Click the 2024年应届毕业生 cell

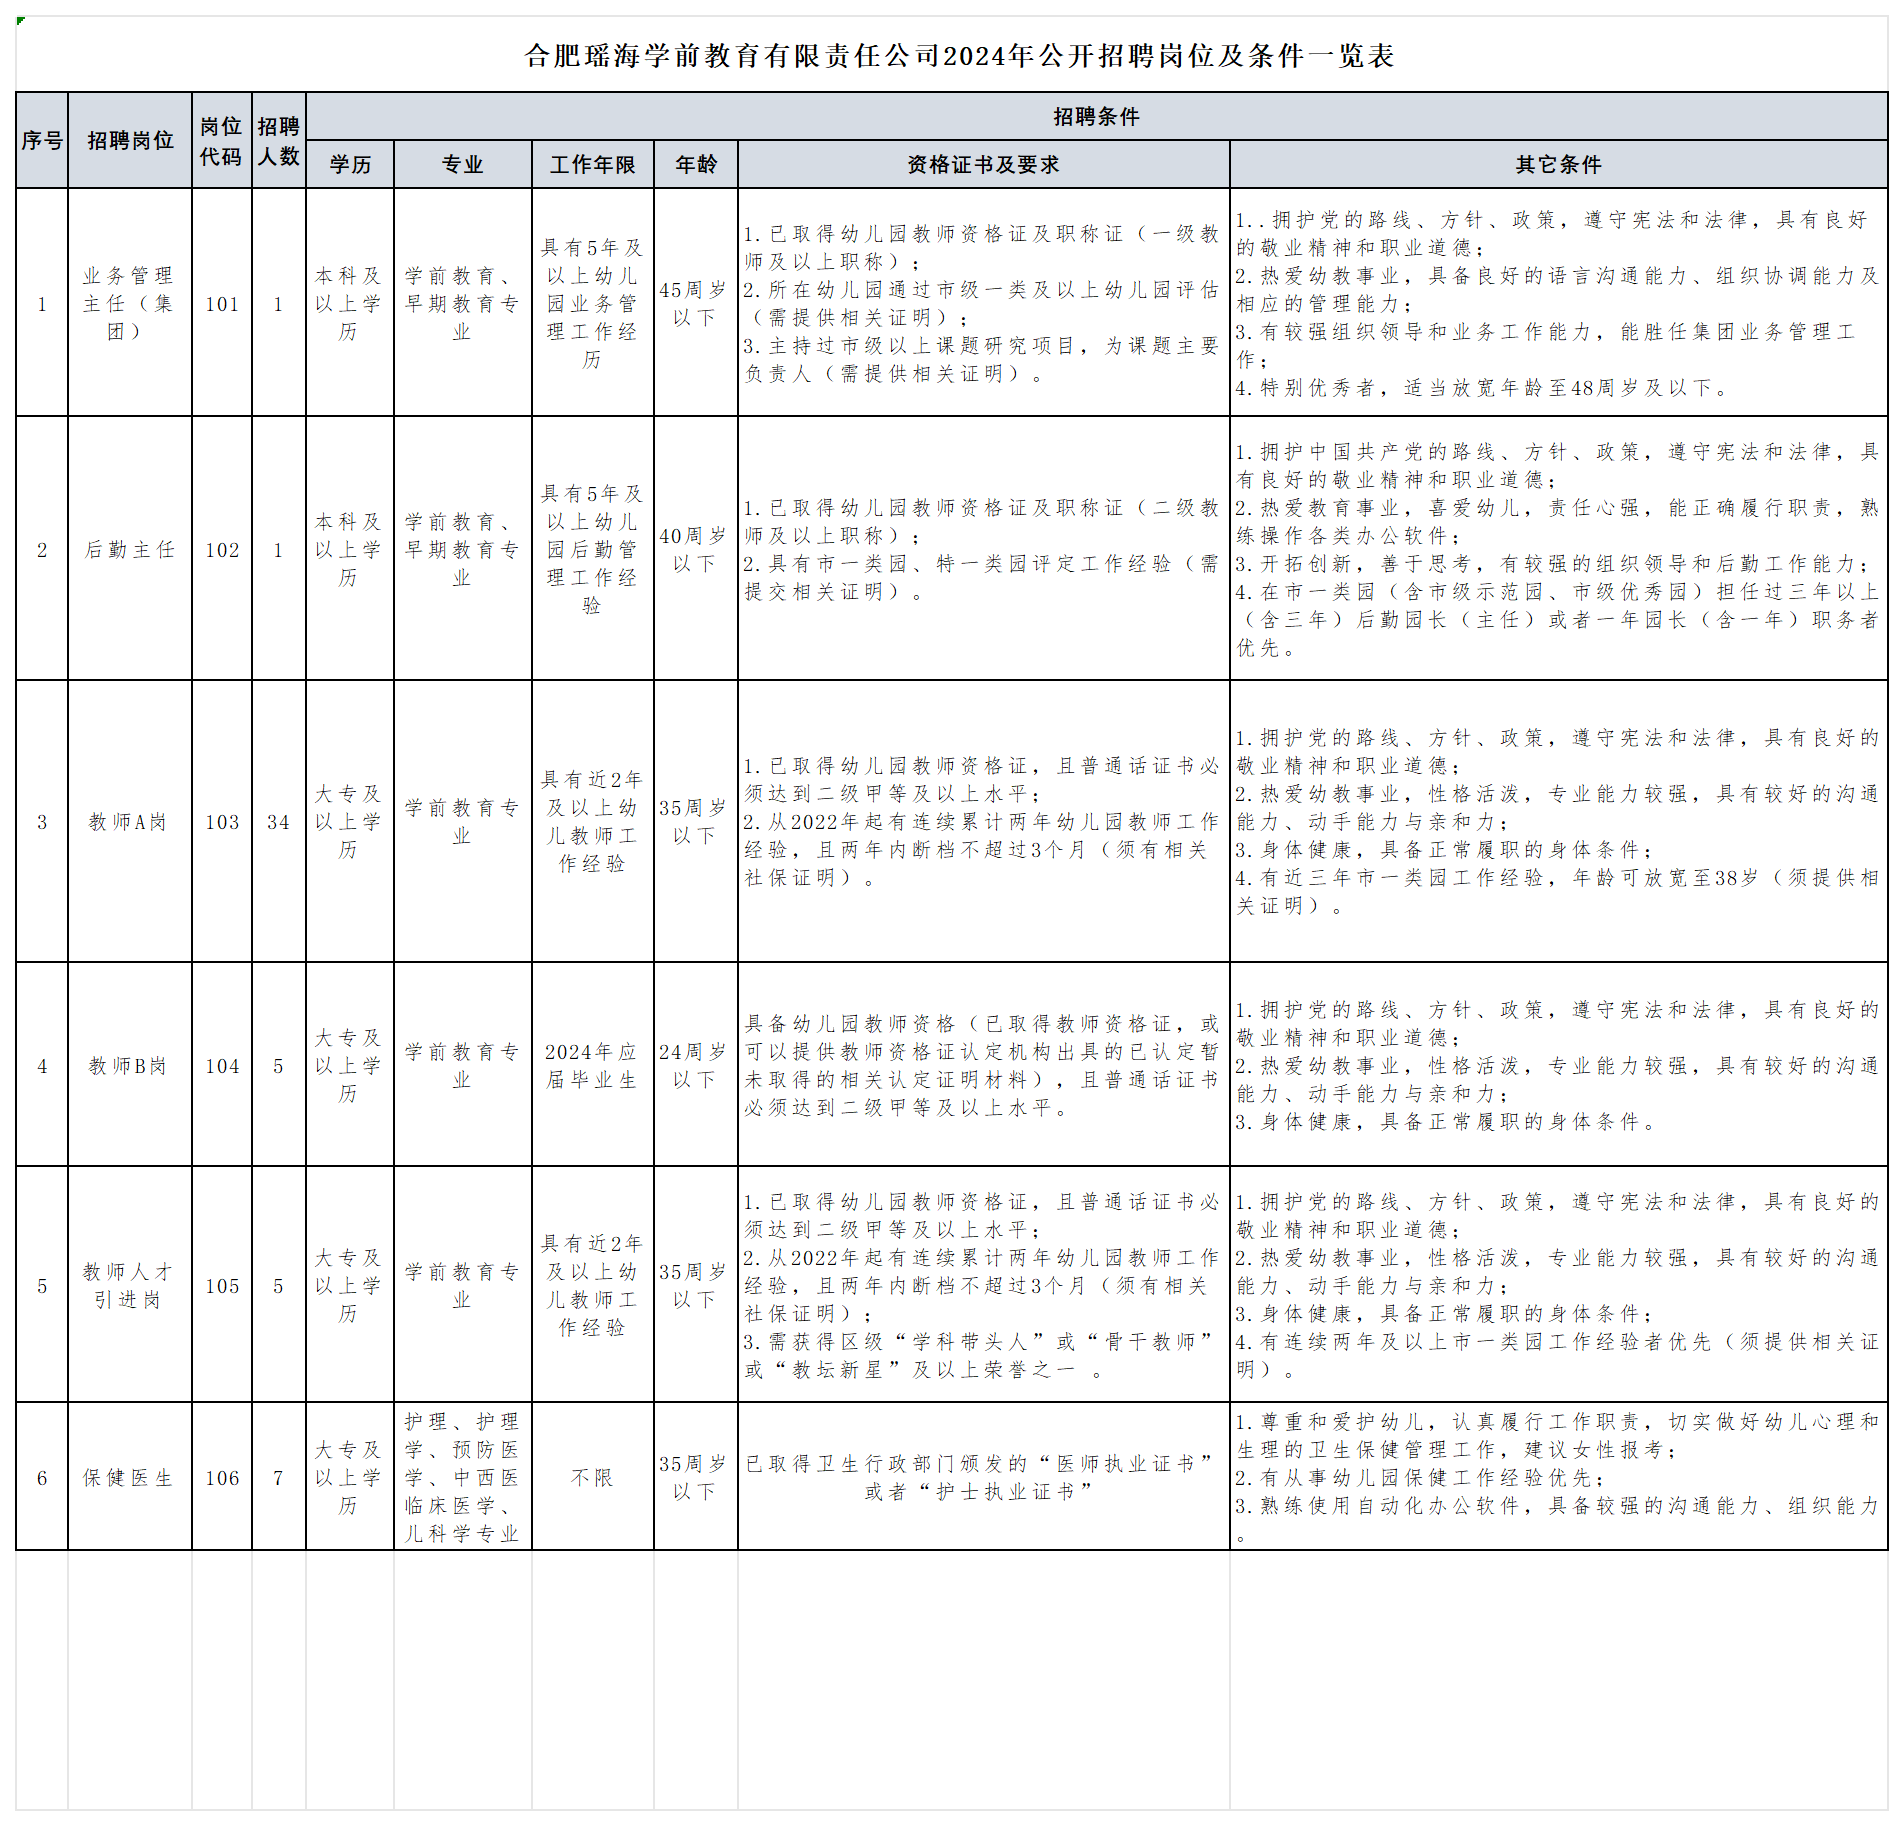click(x=593, y=1065)
